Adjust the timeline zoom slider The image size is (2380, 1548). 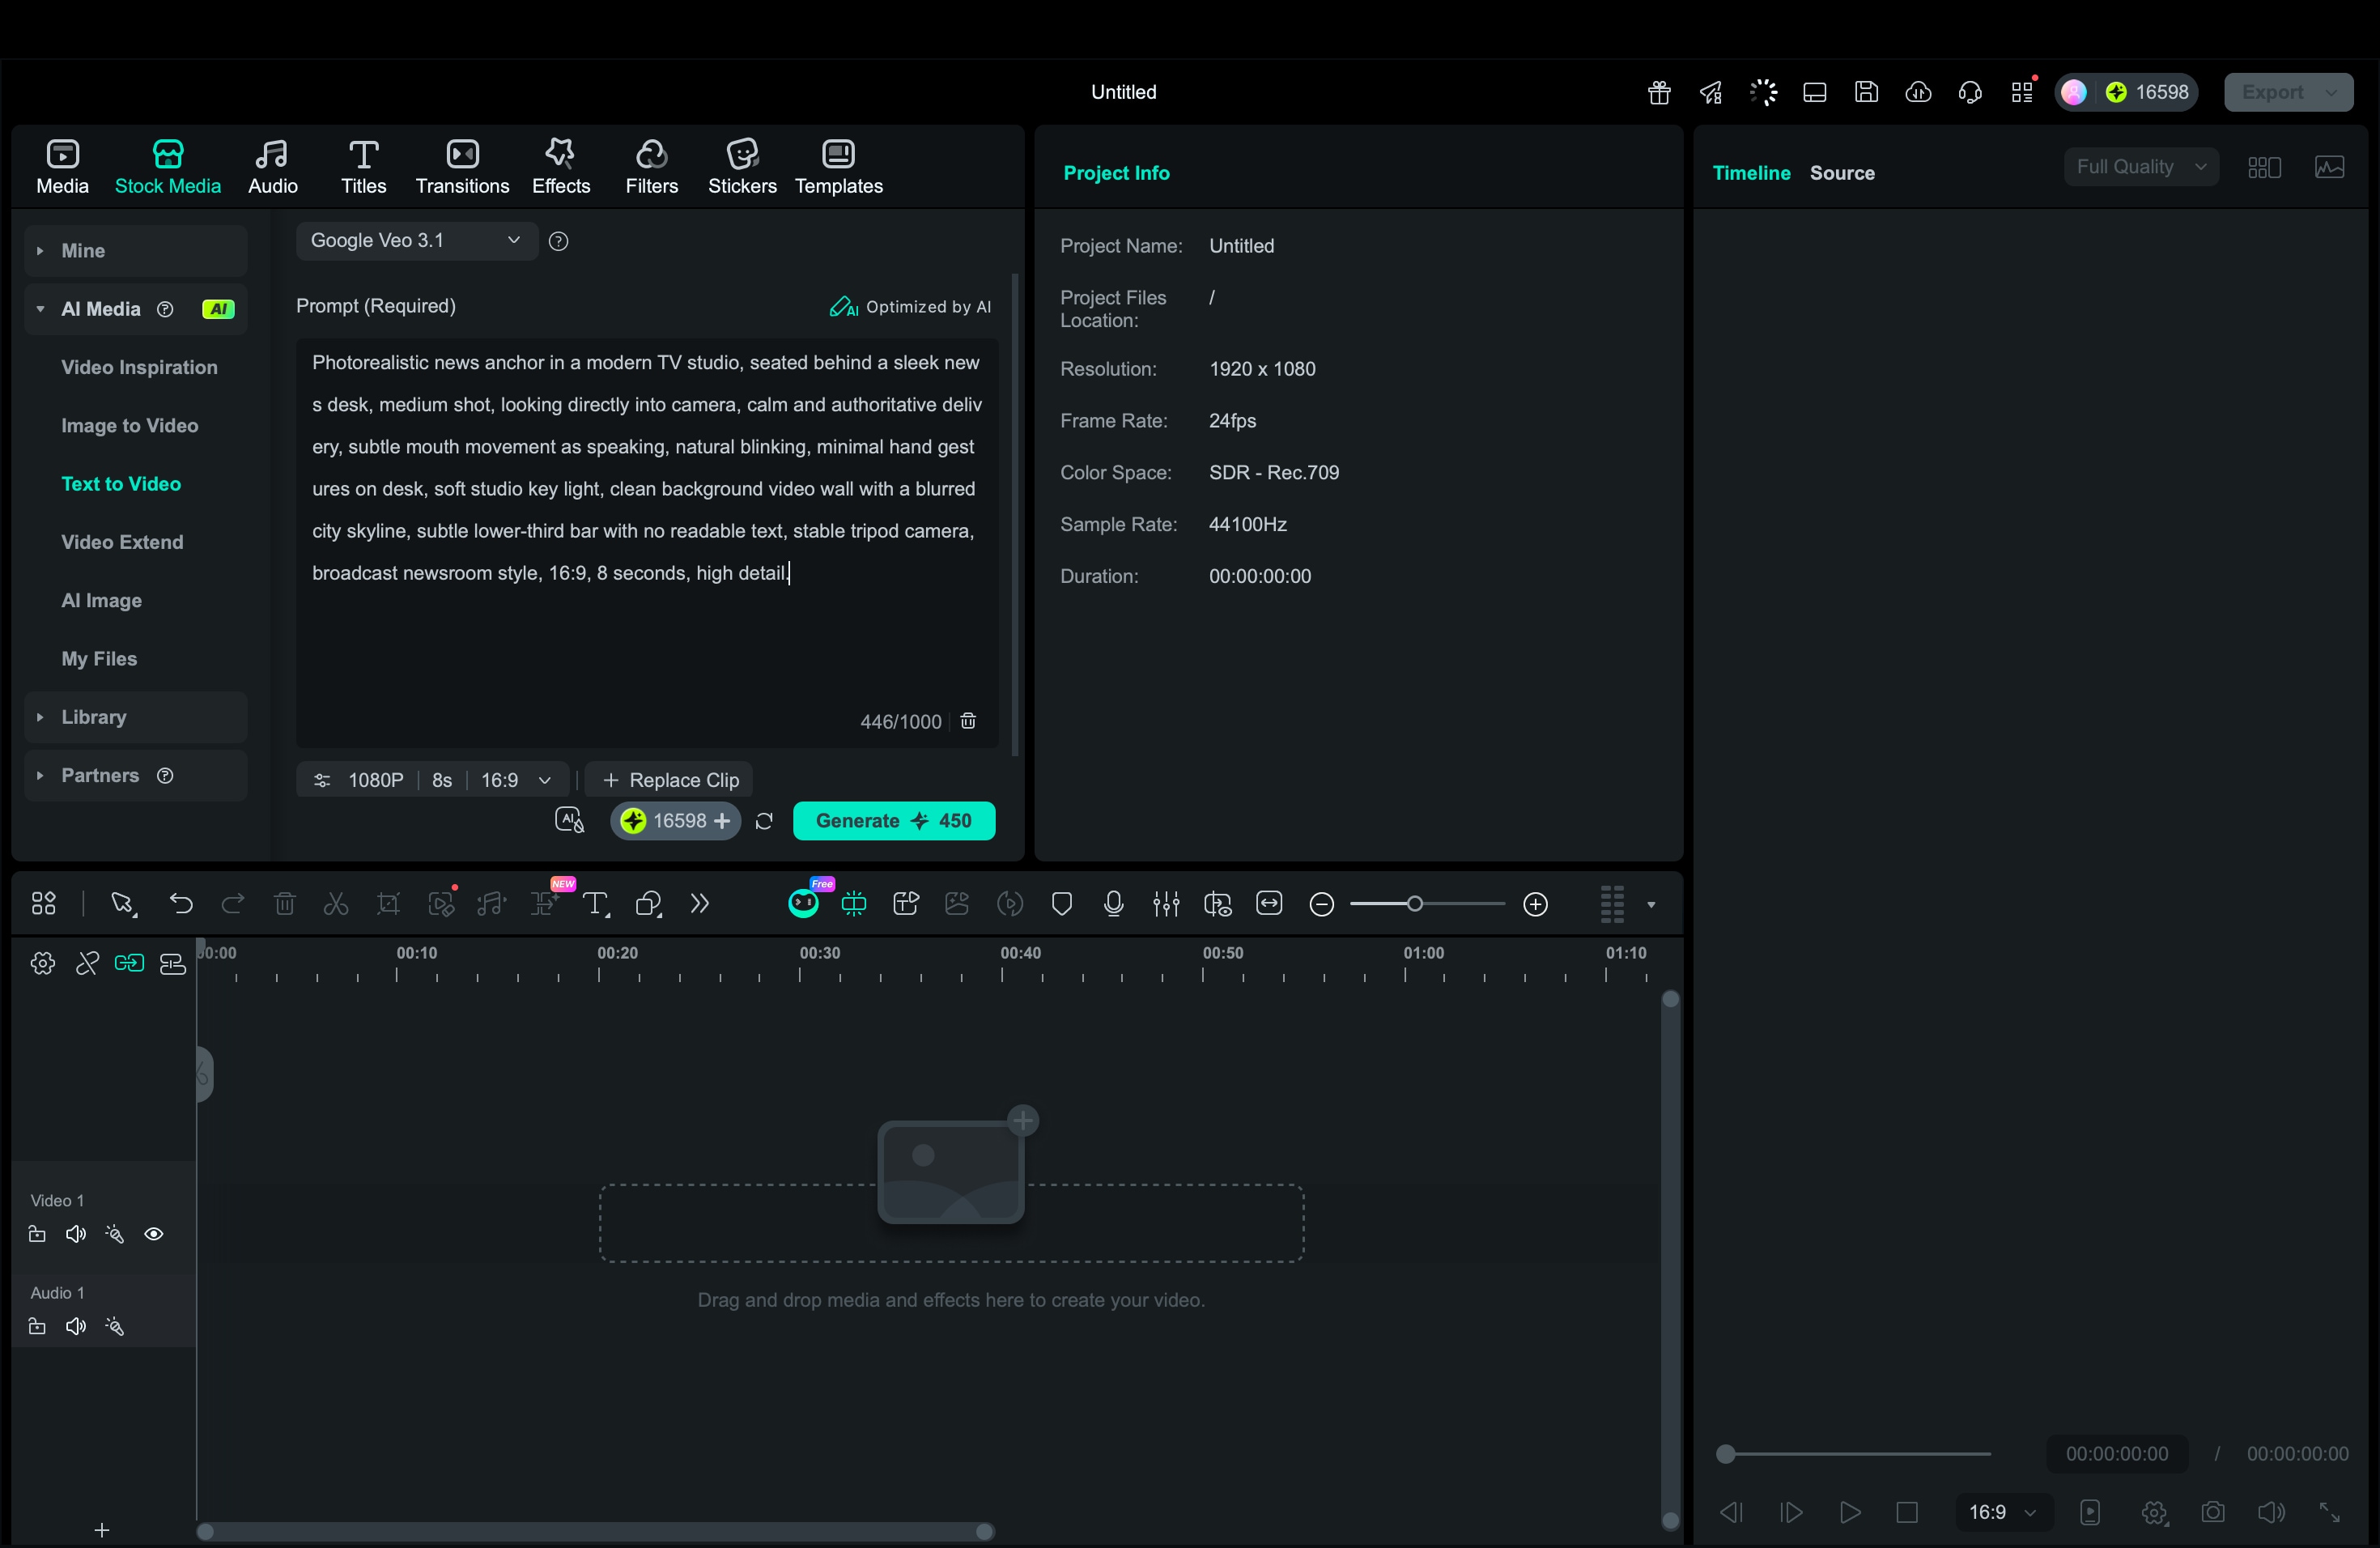[1417, 903]
